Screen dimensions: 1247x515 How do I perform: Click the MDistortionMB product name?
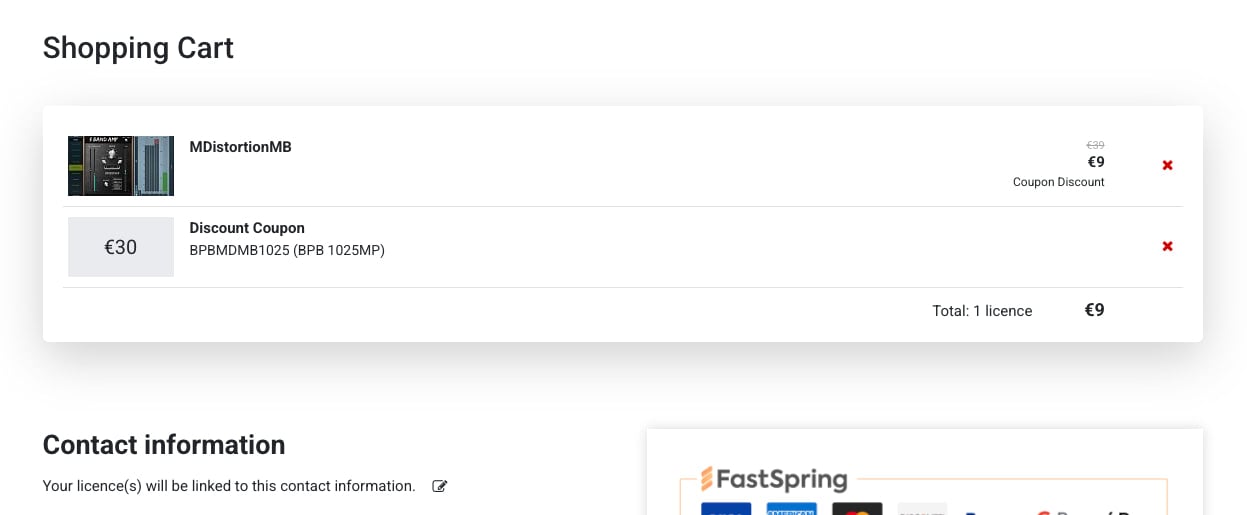pos(240,147)
